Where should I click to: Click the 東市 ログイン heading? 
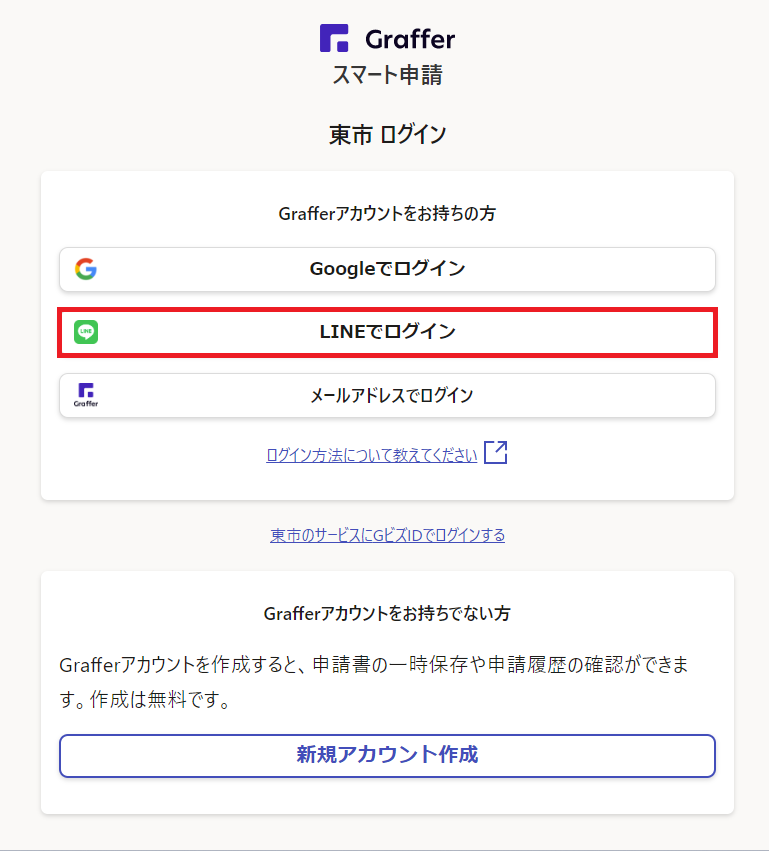tap(387, 135)
